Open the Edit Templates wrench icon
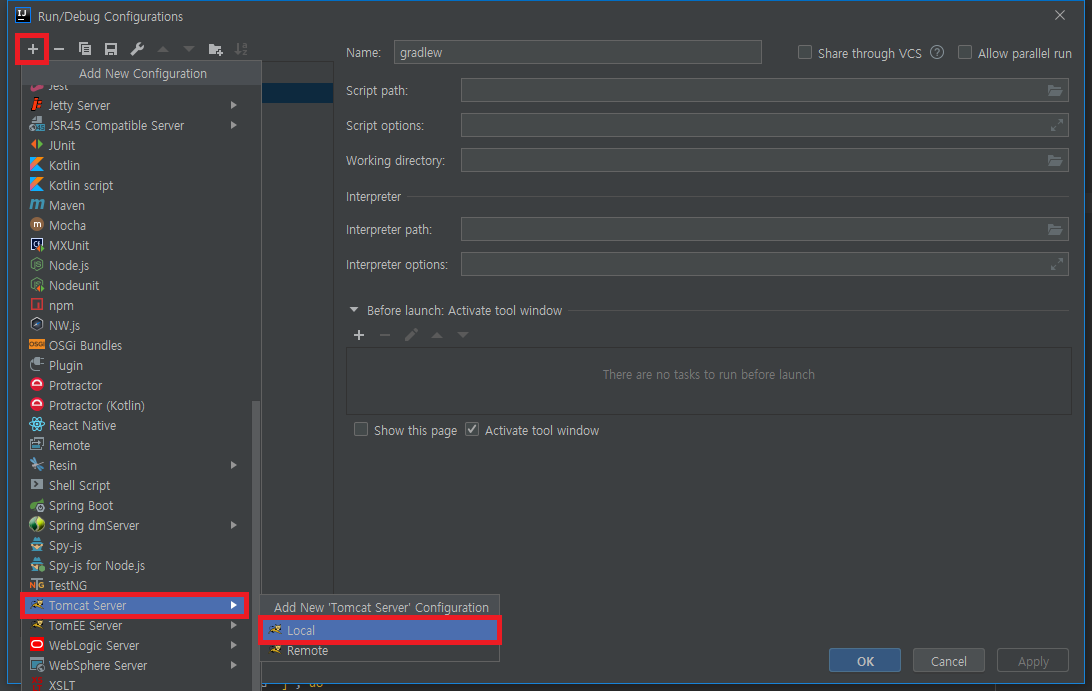This screenshot has height=691, width=1092. tap(137, 49)
